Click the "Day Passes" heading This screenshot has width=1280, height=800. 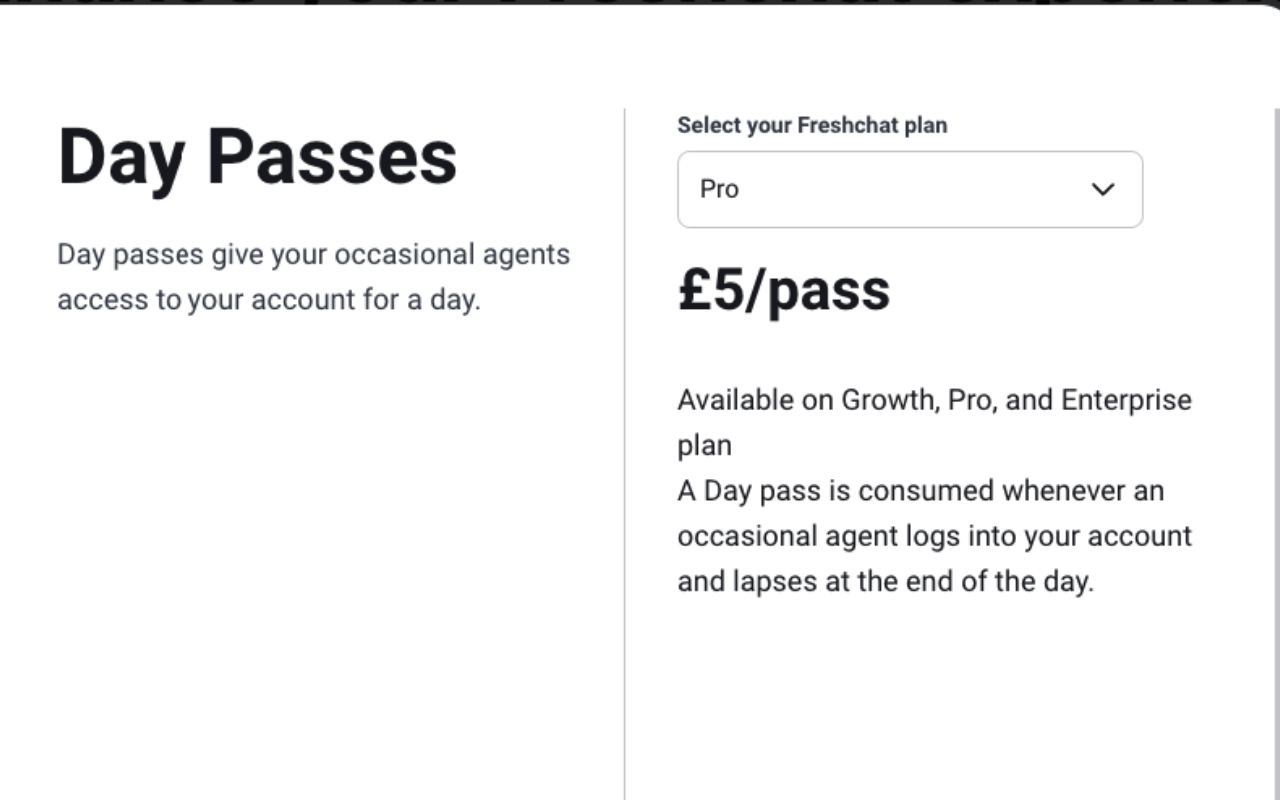pyautogui.click(x=257, y=157)
